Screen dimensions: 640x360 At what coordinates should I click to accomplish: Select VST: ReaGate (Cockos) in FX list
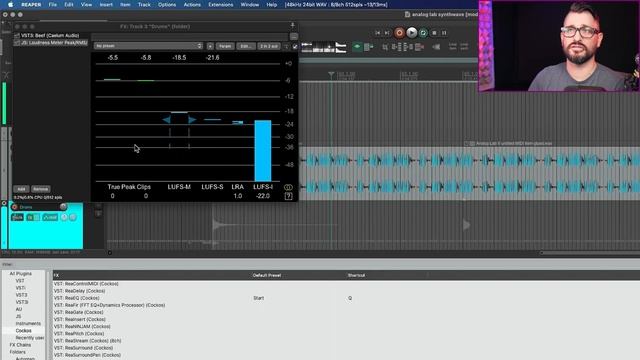[x=79, y=312]
